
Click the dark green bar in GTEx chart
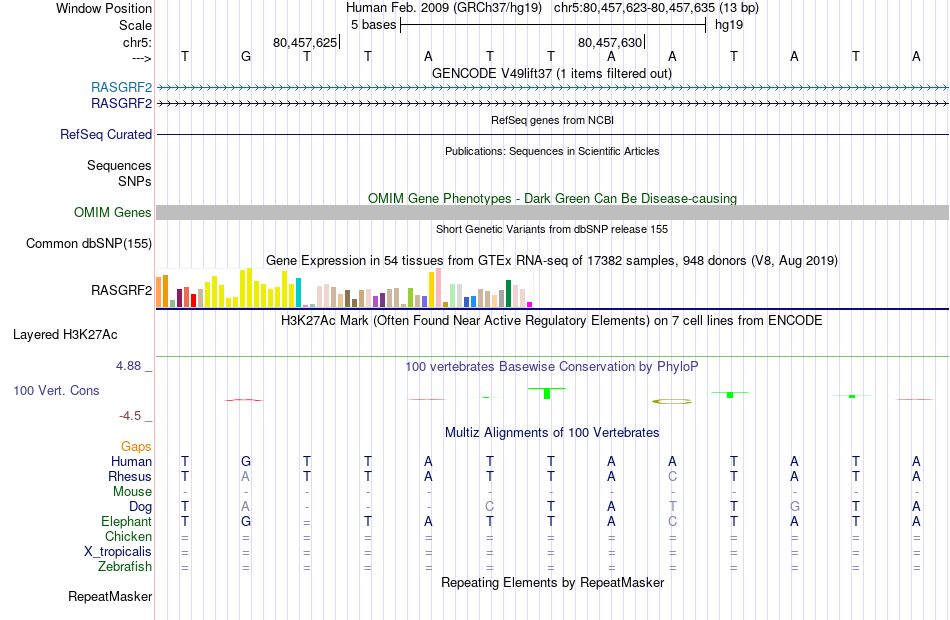coord(508,293)
